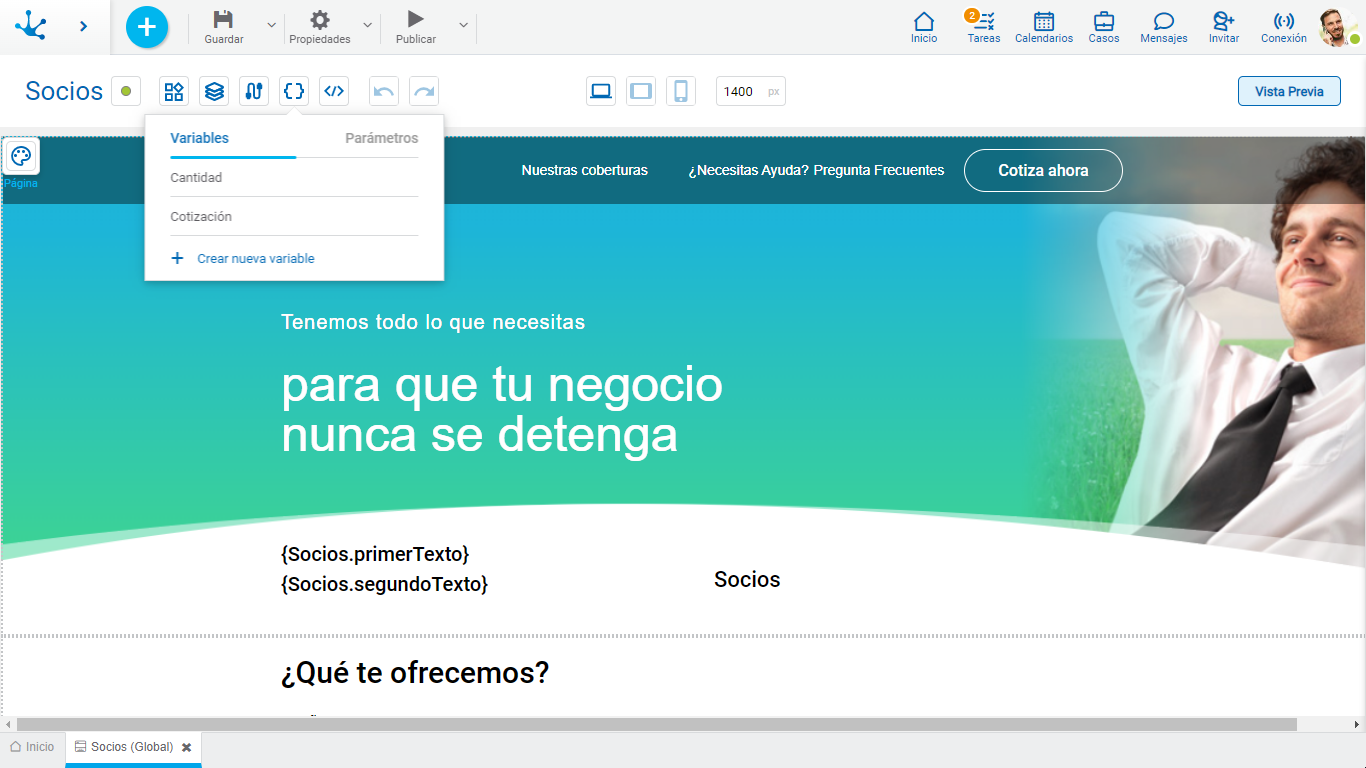Screen dimensions: 1366x768
Task: Select the {Socios.primerTexto} text
Action: pos(375,554)
